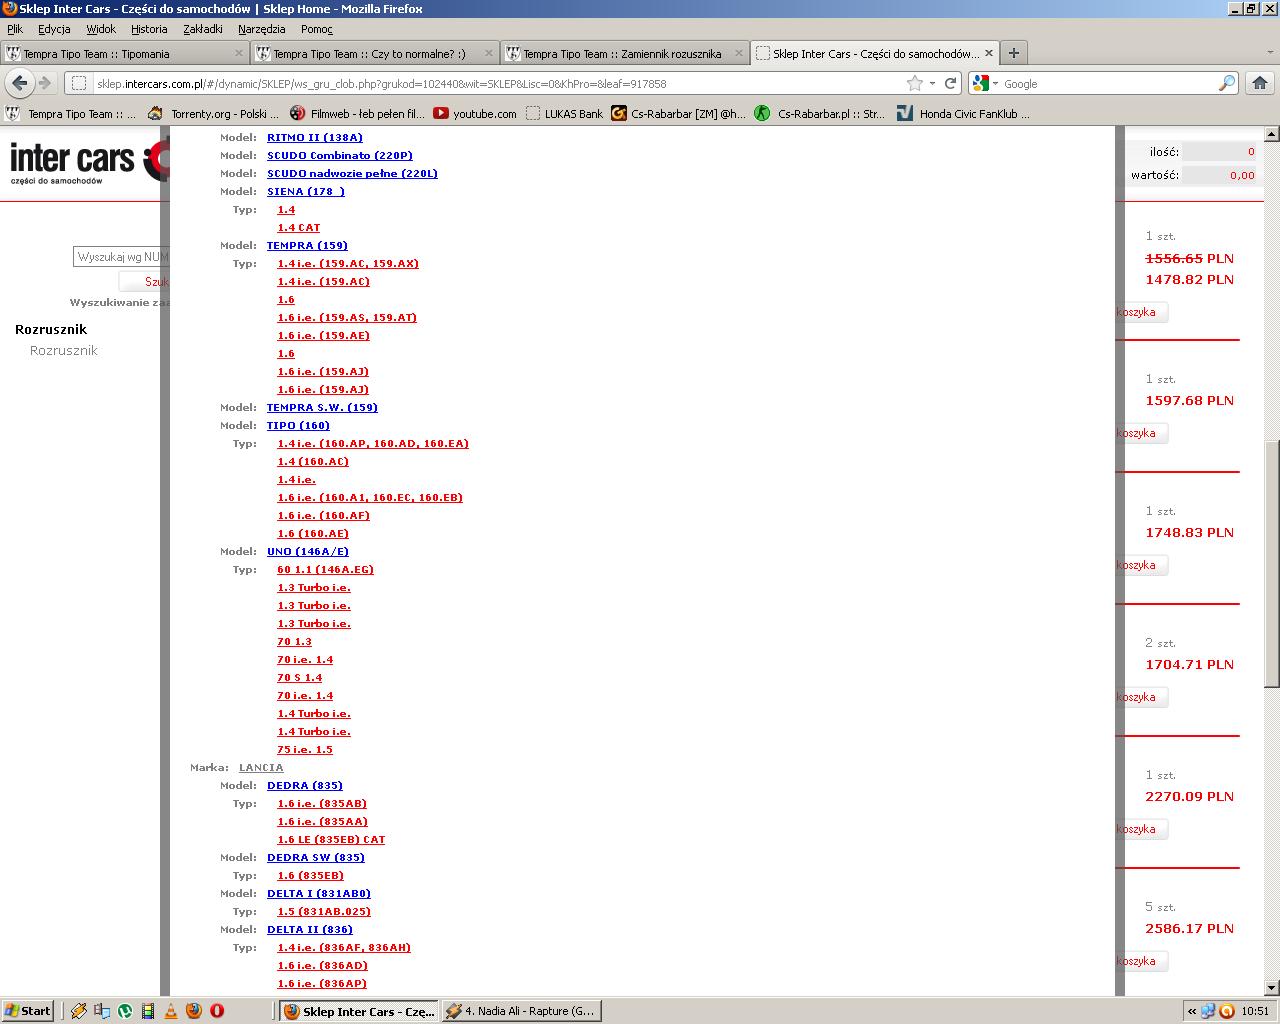The image size is (1280, 1024).
Task: Open the Tempra Tipo Team bookmark
Action: point(72,114)
